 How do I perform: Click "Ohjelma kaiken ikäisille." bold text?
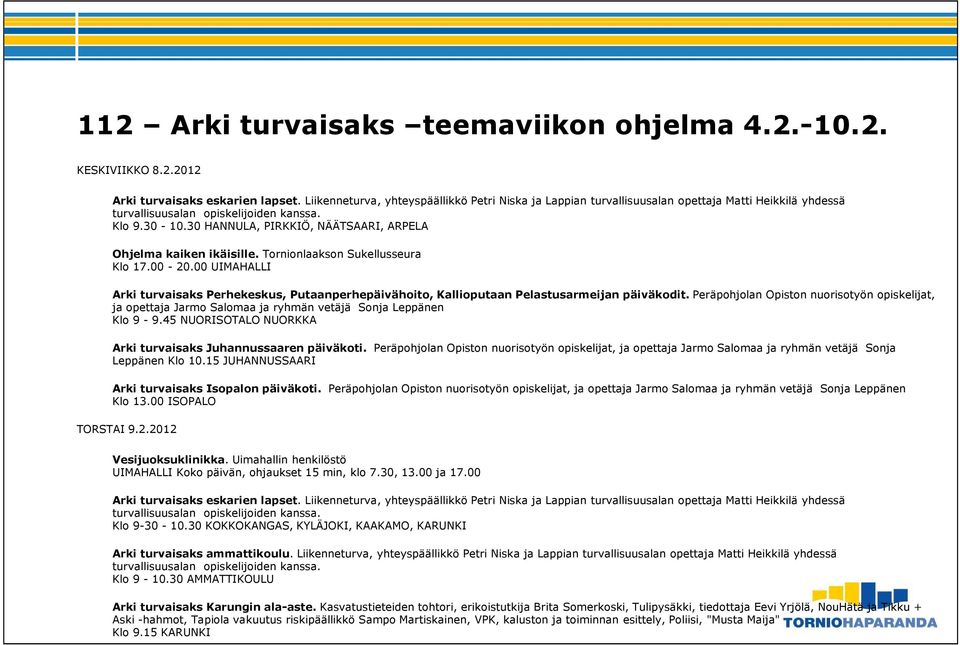[x=186, y=254]
